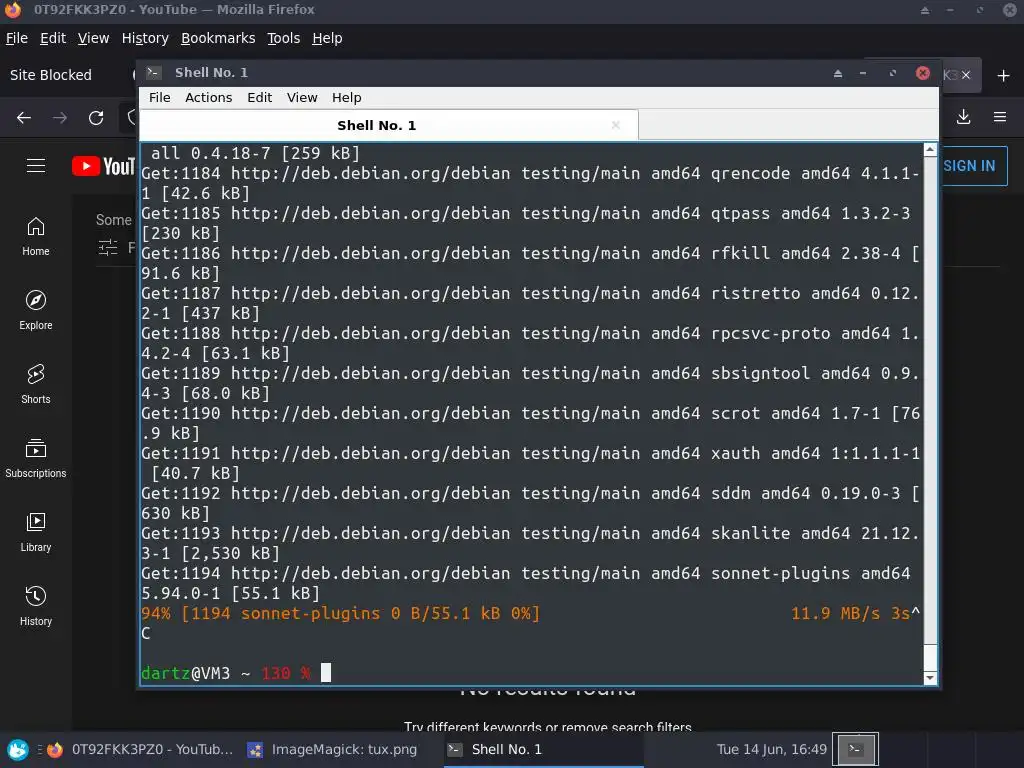
Task: Open a new Firefox tab
Action: coord(1004,76)
